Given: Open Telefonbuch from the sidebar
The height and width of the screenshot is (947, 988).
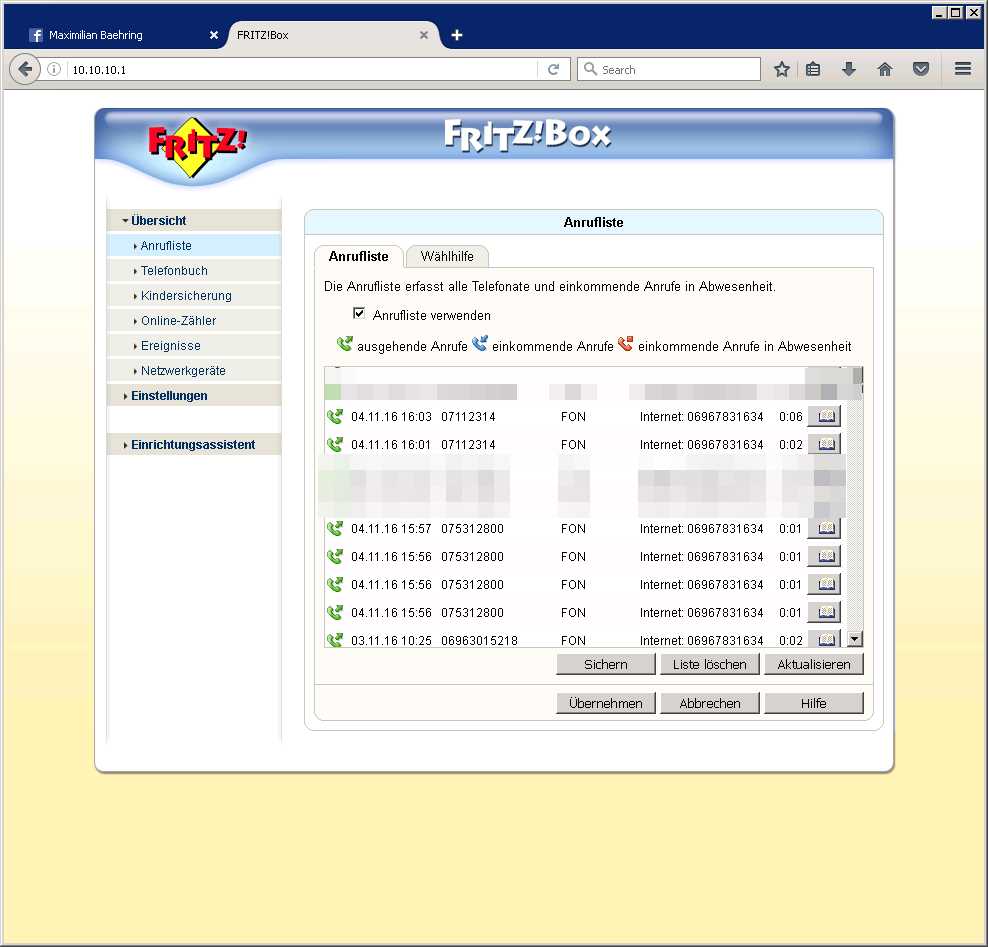Looking at the screenshot, I should pyautogui.click(x=194, y=271).
